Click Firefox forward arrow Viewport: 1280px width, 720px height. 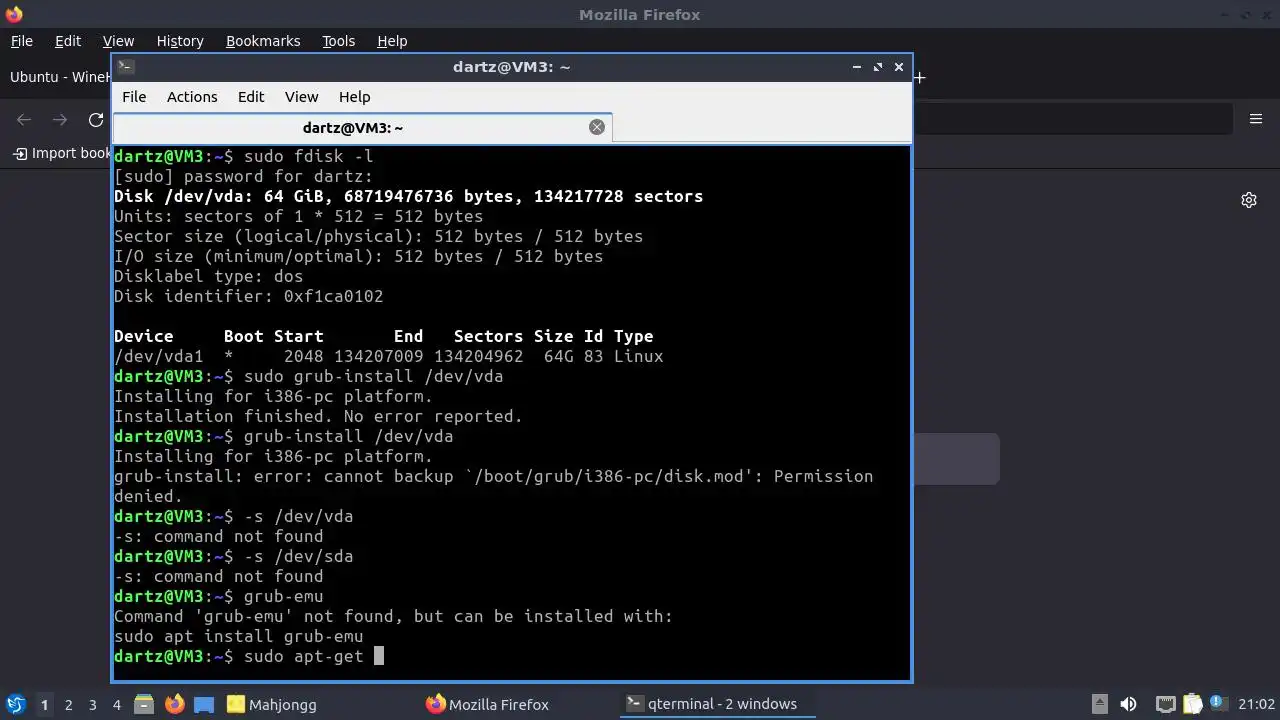(x=60, y=120)
